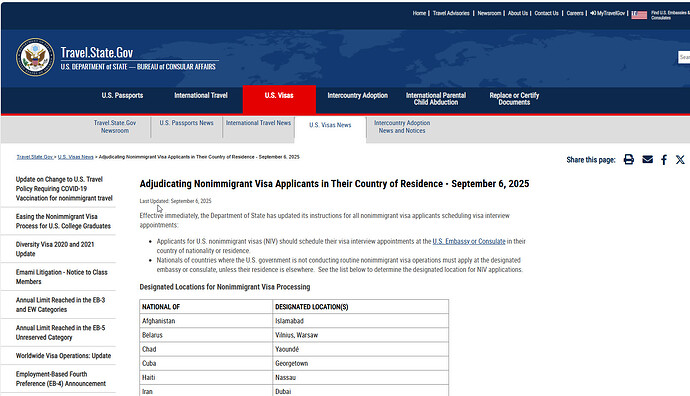Select the Belarus table cell
Viewport: 690px width, 396px height.
(x=206, y=335)
